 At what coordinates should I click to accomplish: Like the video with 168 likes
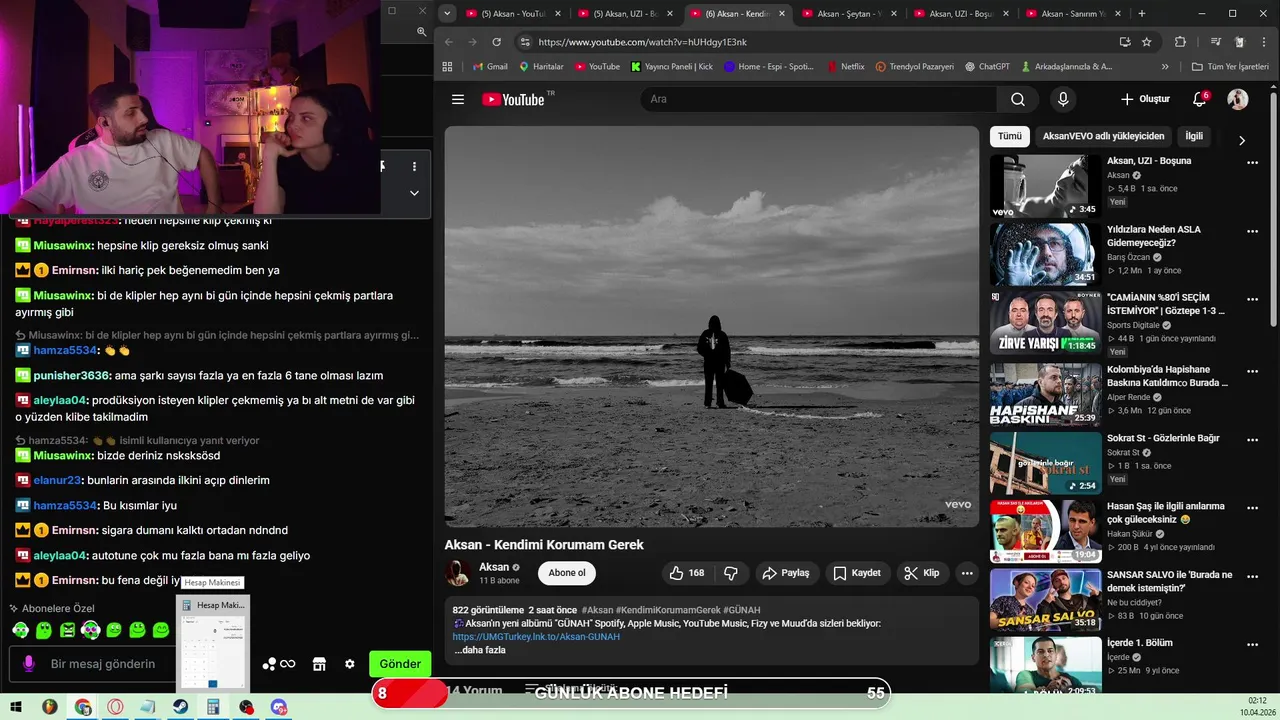pos(687,573)
